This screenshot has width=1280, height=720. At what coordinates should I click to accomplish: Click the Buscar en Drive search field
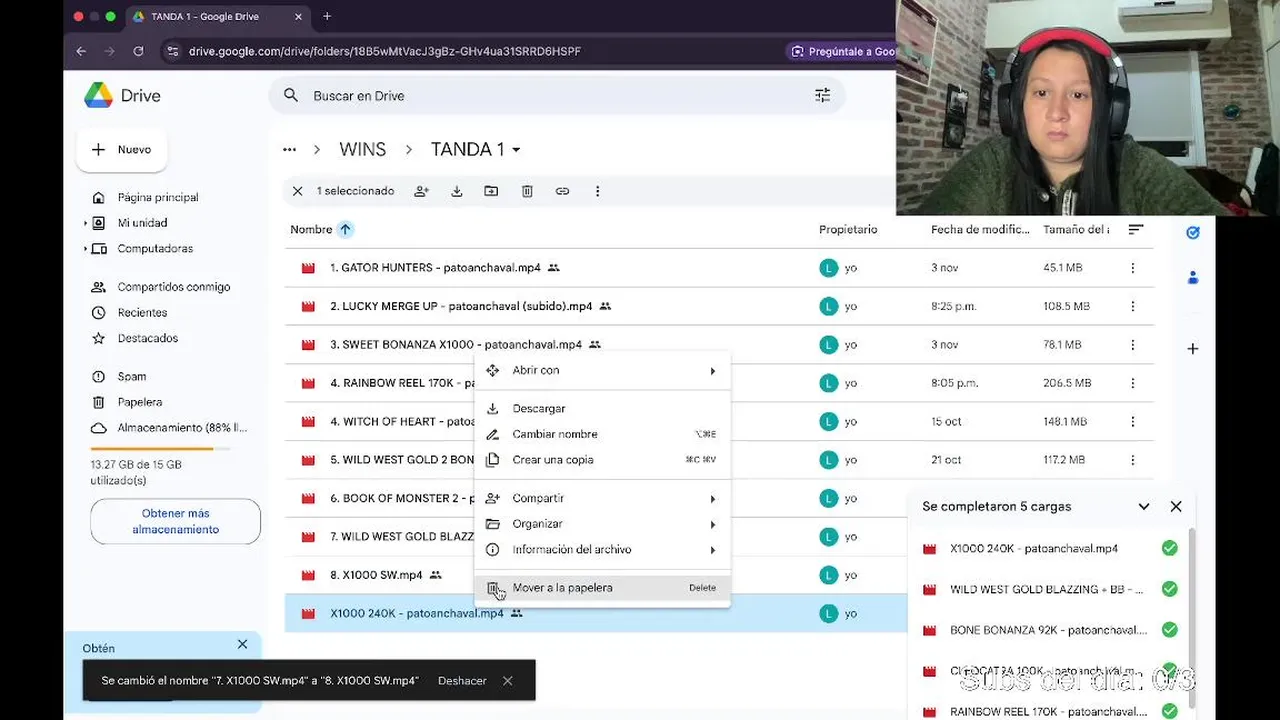pyautogui.click(x=556, y=96)
